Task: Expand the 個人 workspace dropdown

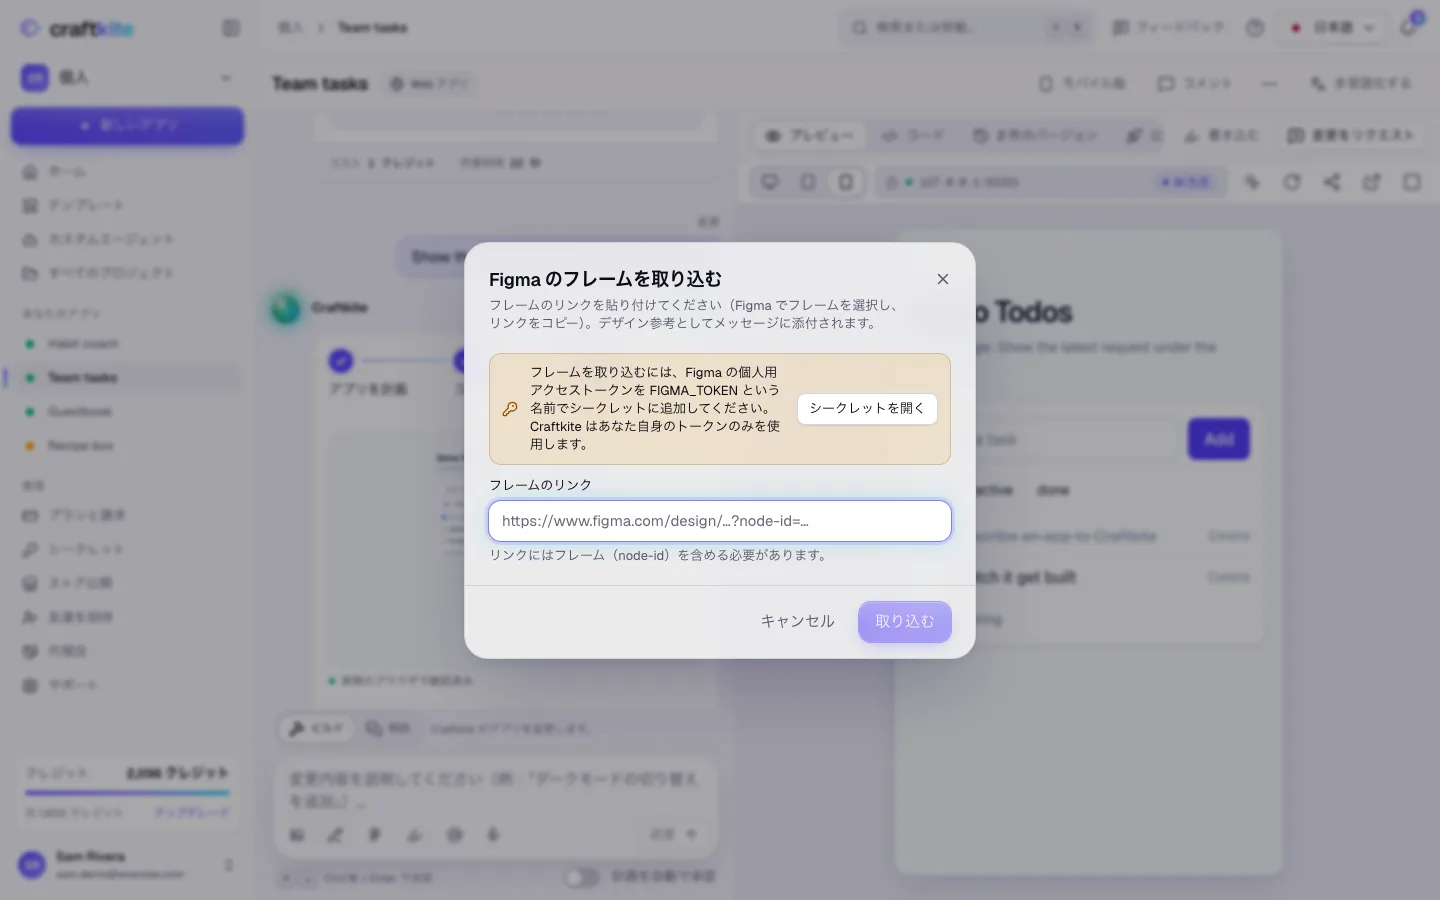Action: pyautogui.click(x=127, y=77)
